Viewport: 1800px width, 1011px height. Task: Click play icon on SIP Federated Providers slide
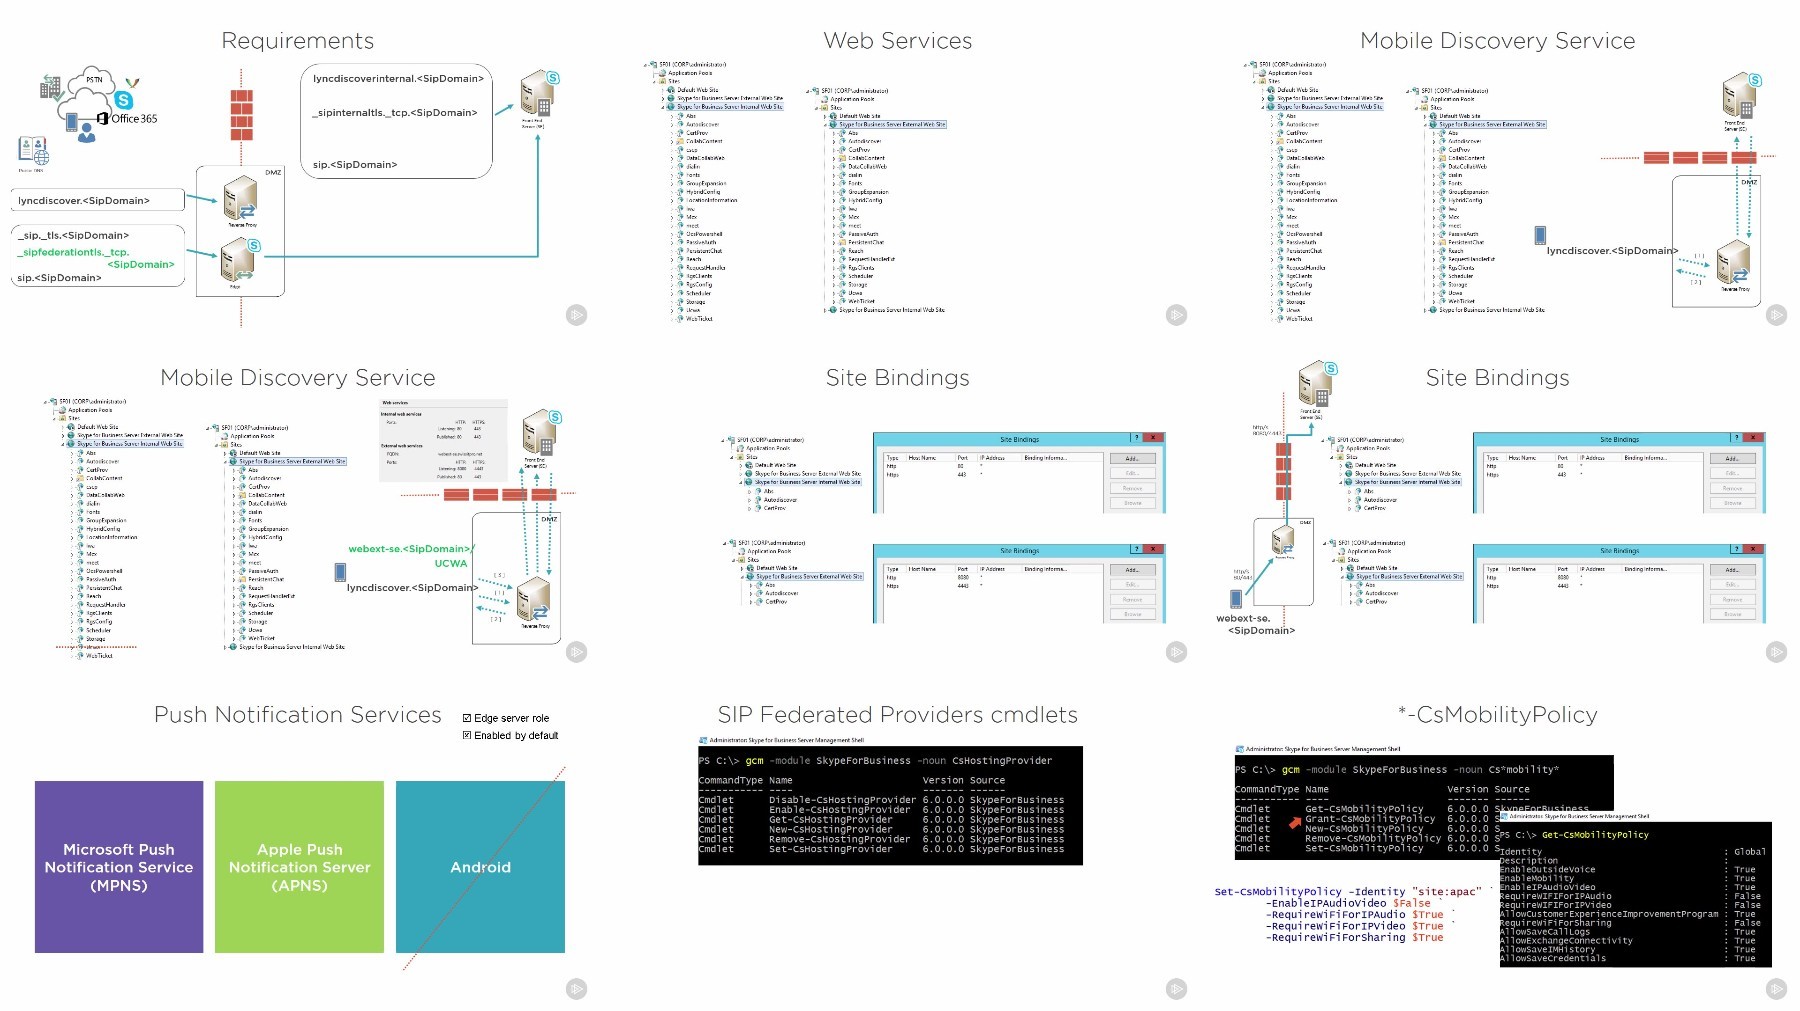(1177, 989)
